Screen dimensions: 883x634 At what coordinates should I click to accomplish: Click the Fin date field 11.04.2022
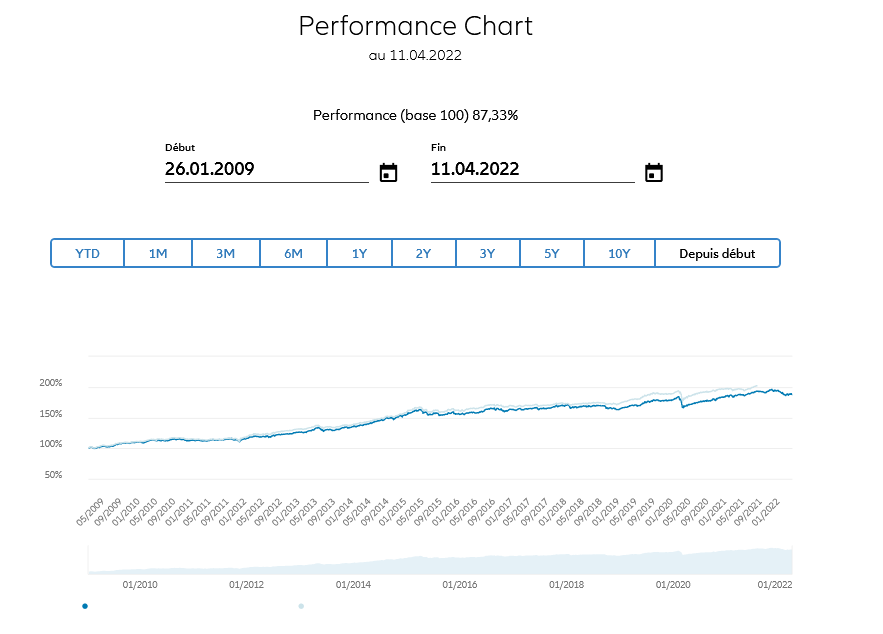click(x=532, y=169)
